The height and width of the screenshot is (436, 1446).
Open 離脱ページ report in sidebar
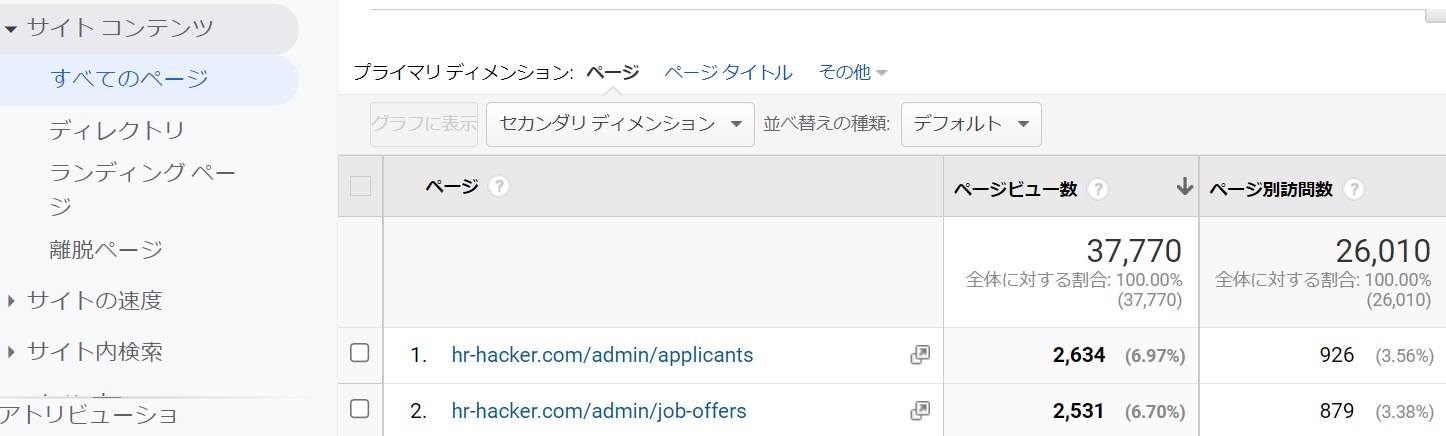[106, 249]
